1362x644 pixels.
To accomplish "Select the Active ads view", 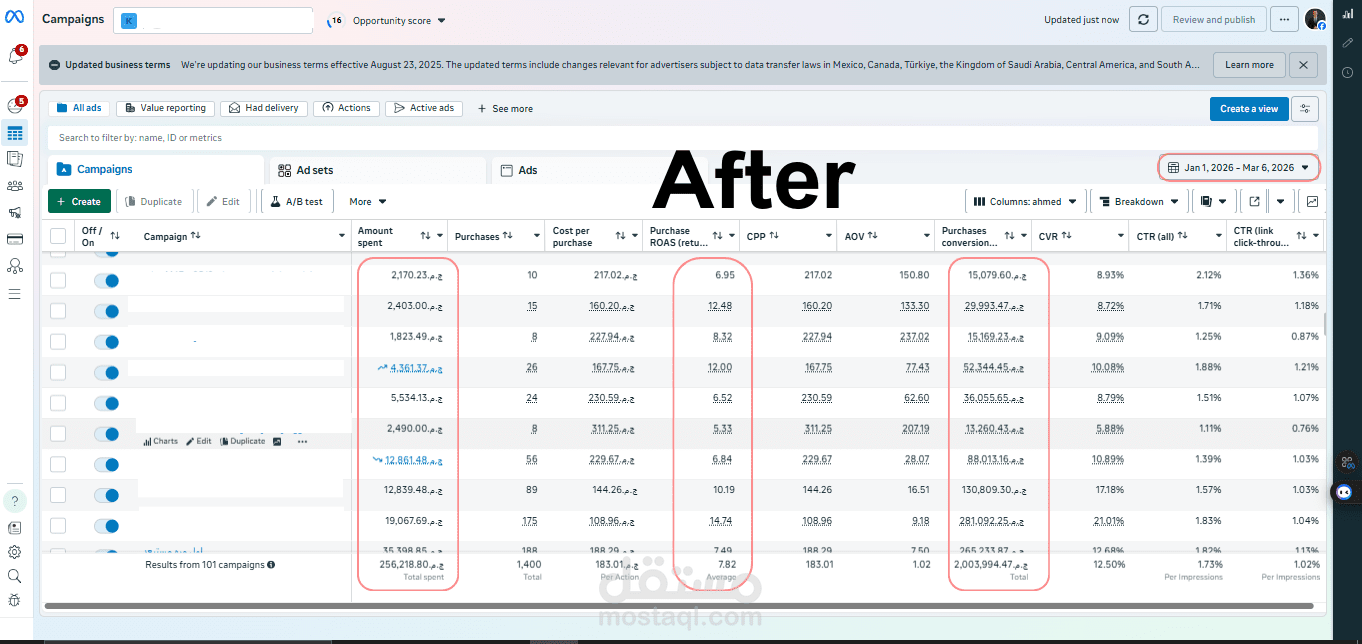I will click(423, 108).
